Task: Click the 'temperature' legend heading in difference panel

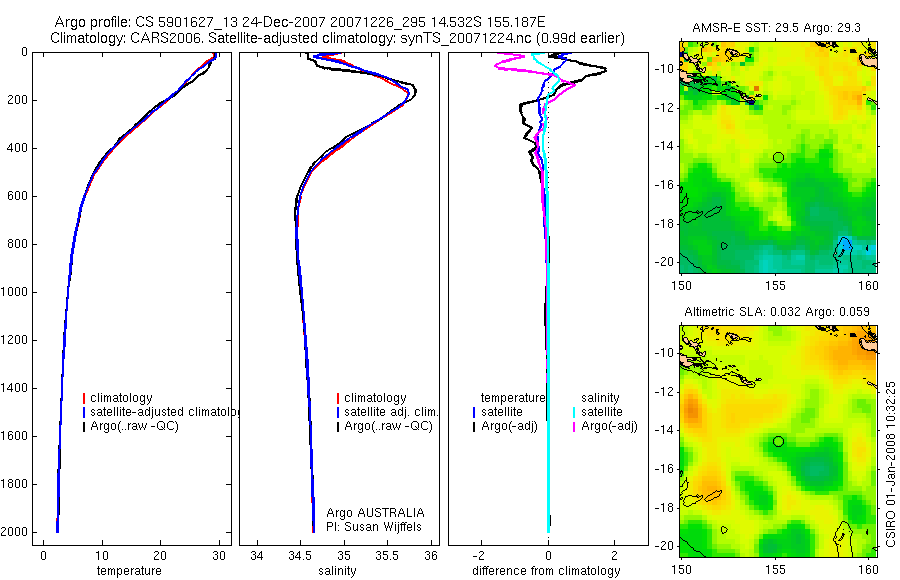Action: tap(513, 398)
